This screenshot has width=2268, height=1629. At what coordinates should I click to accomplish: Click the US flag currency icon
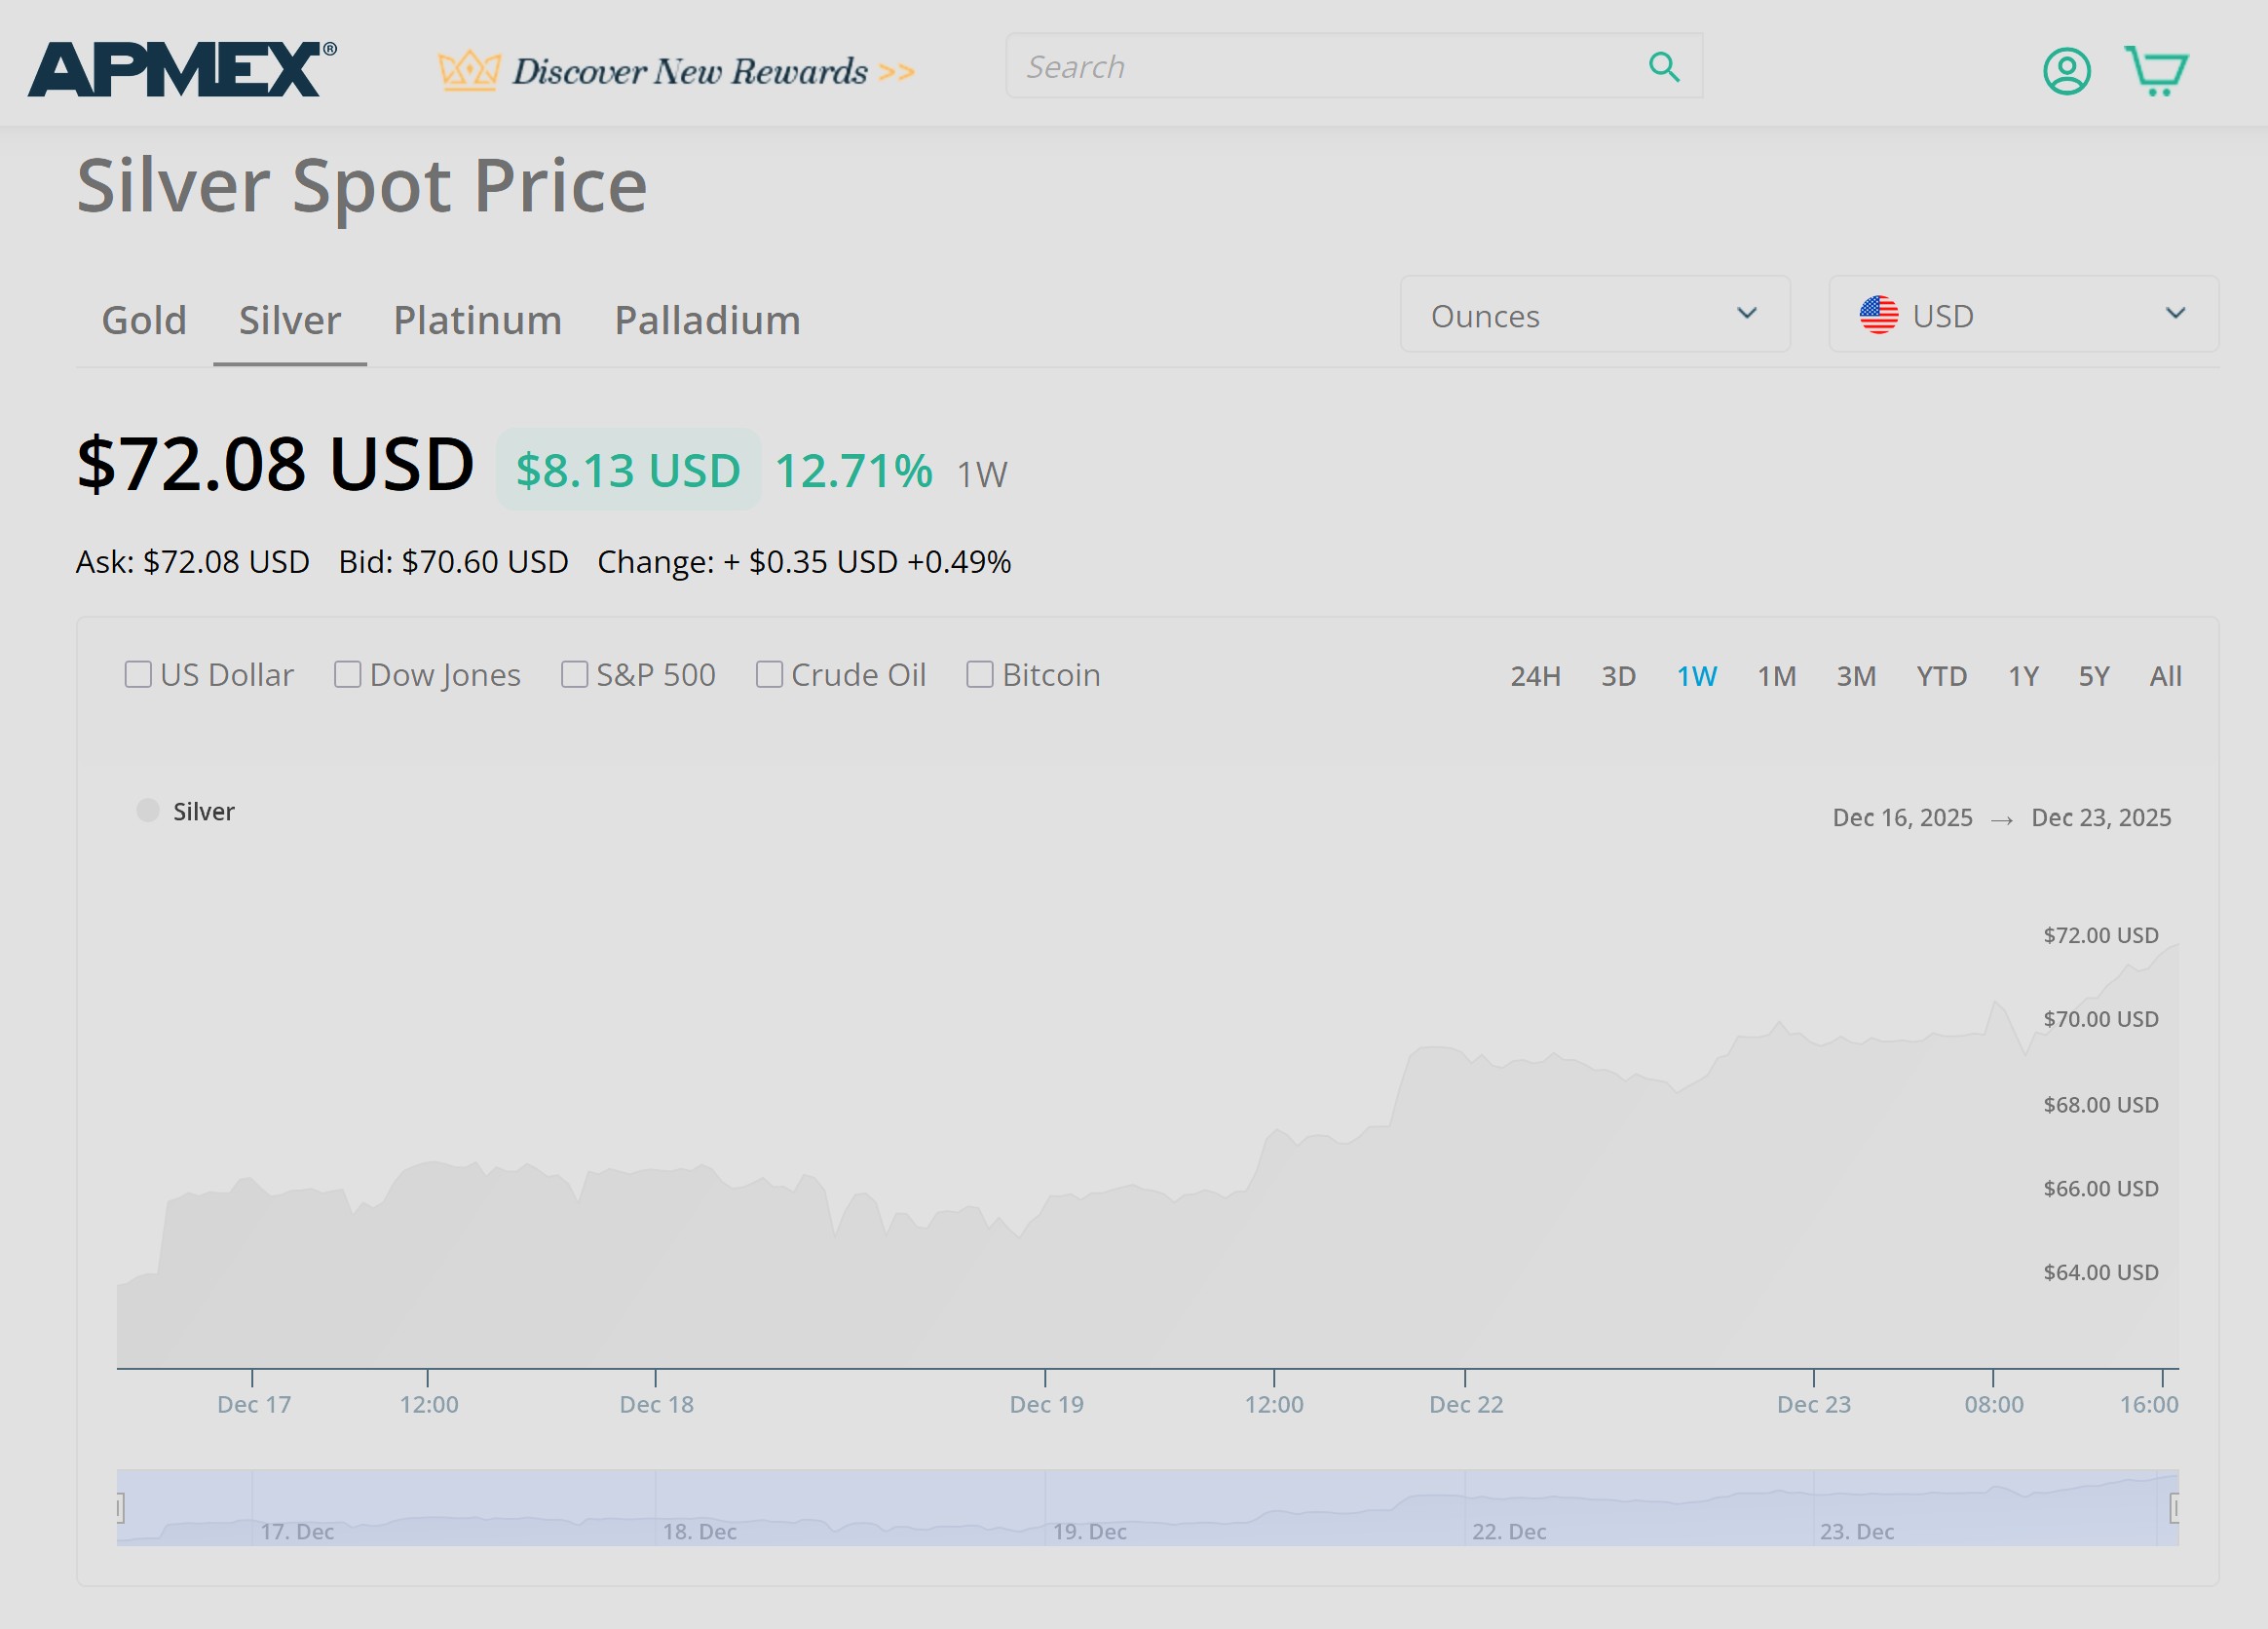(1878, 315)
